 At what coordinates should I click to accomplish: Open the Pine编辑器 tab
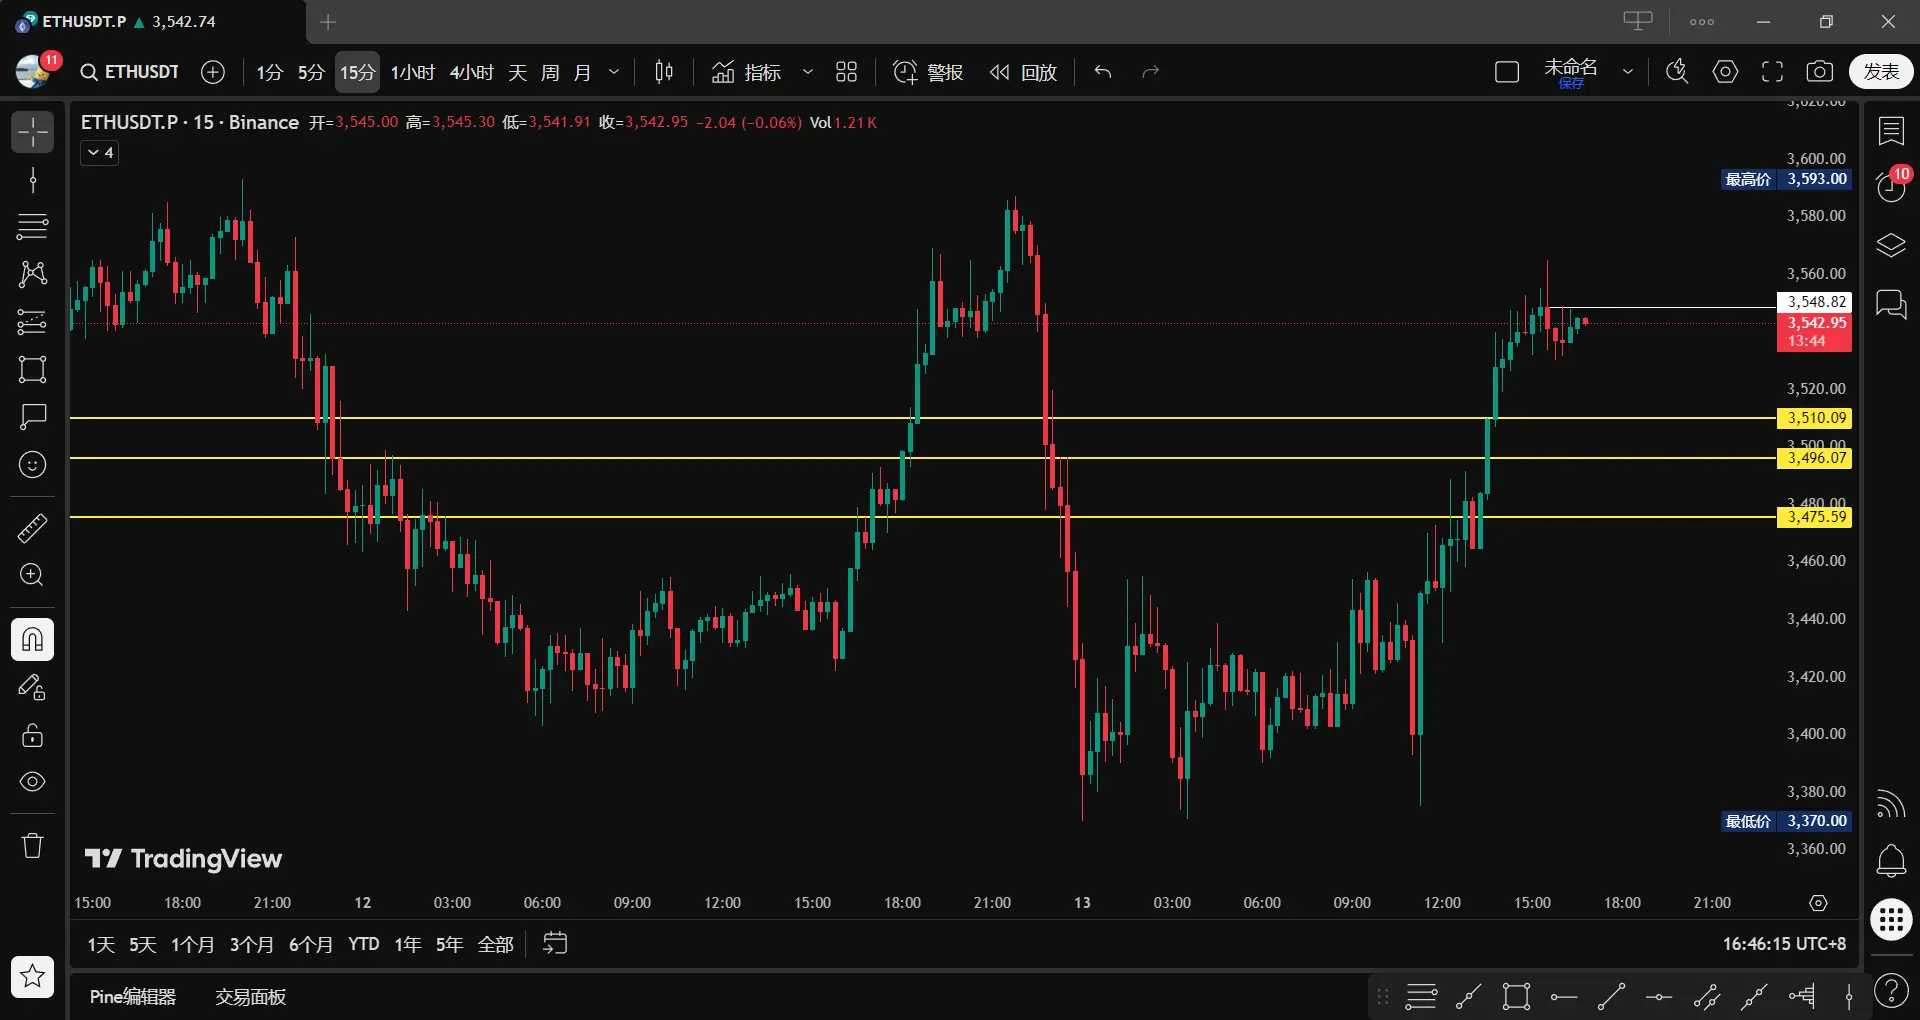[133, 997]
